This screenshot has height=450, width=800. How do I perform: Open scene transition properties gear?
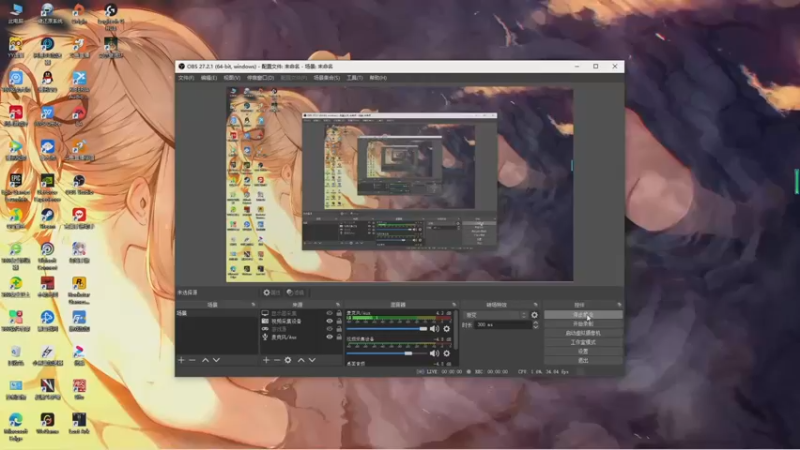click(x=534, y=315)
